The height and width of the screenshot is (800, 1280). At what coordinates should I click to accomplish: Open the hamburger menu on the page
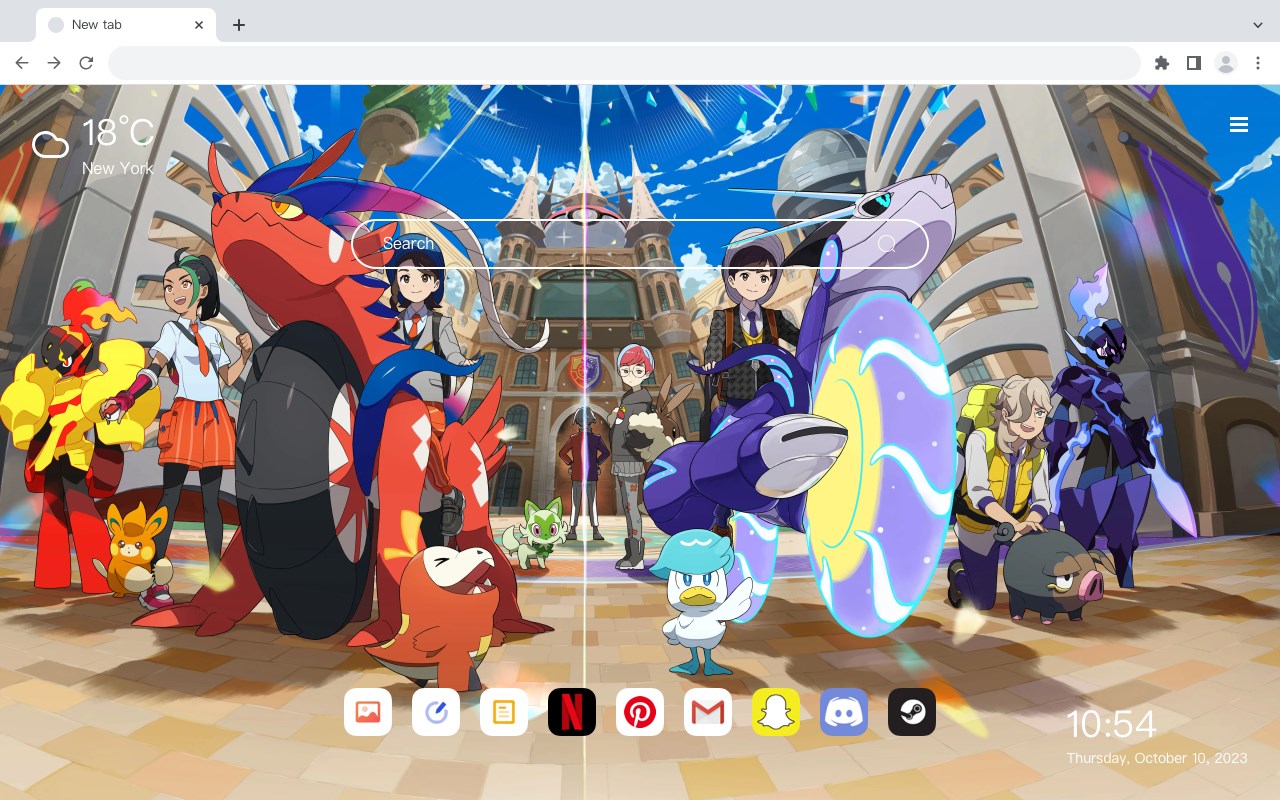click(x=1239, y=125)
